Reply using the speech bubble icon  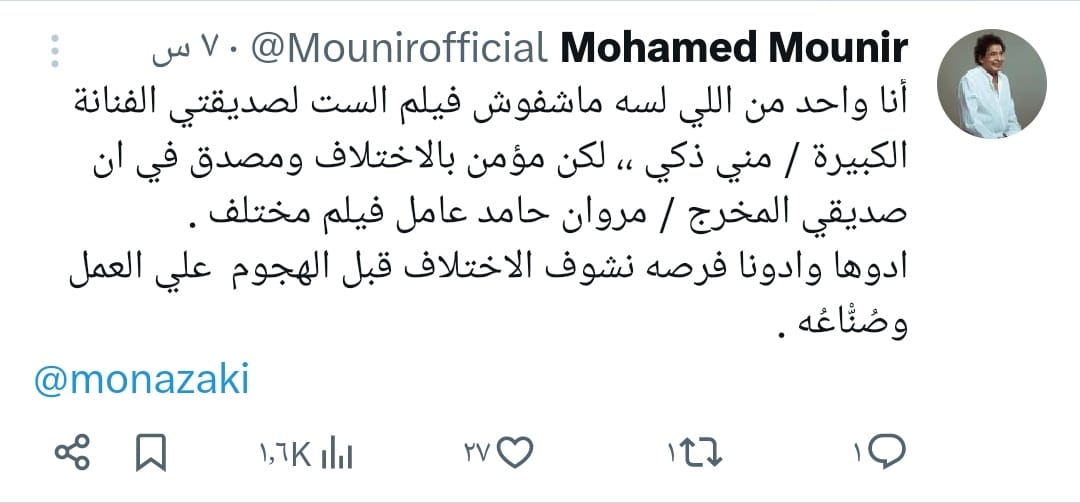tap(884, 454)
